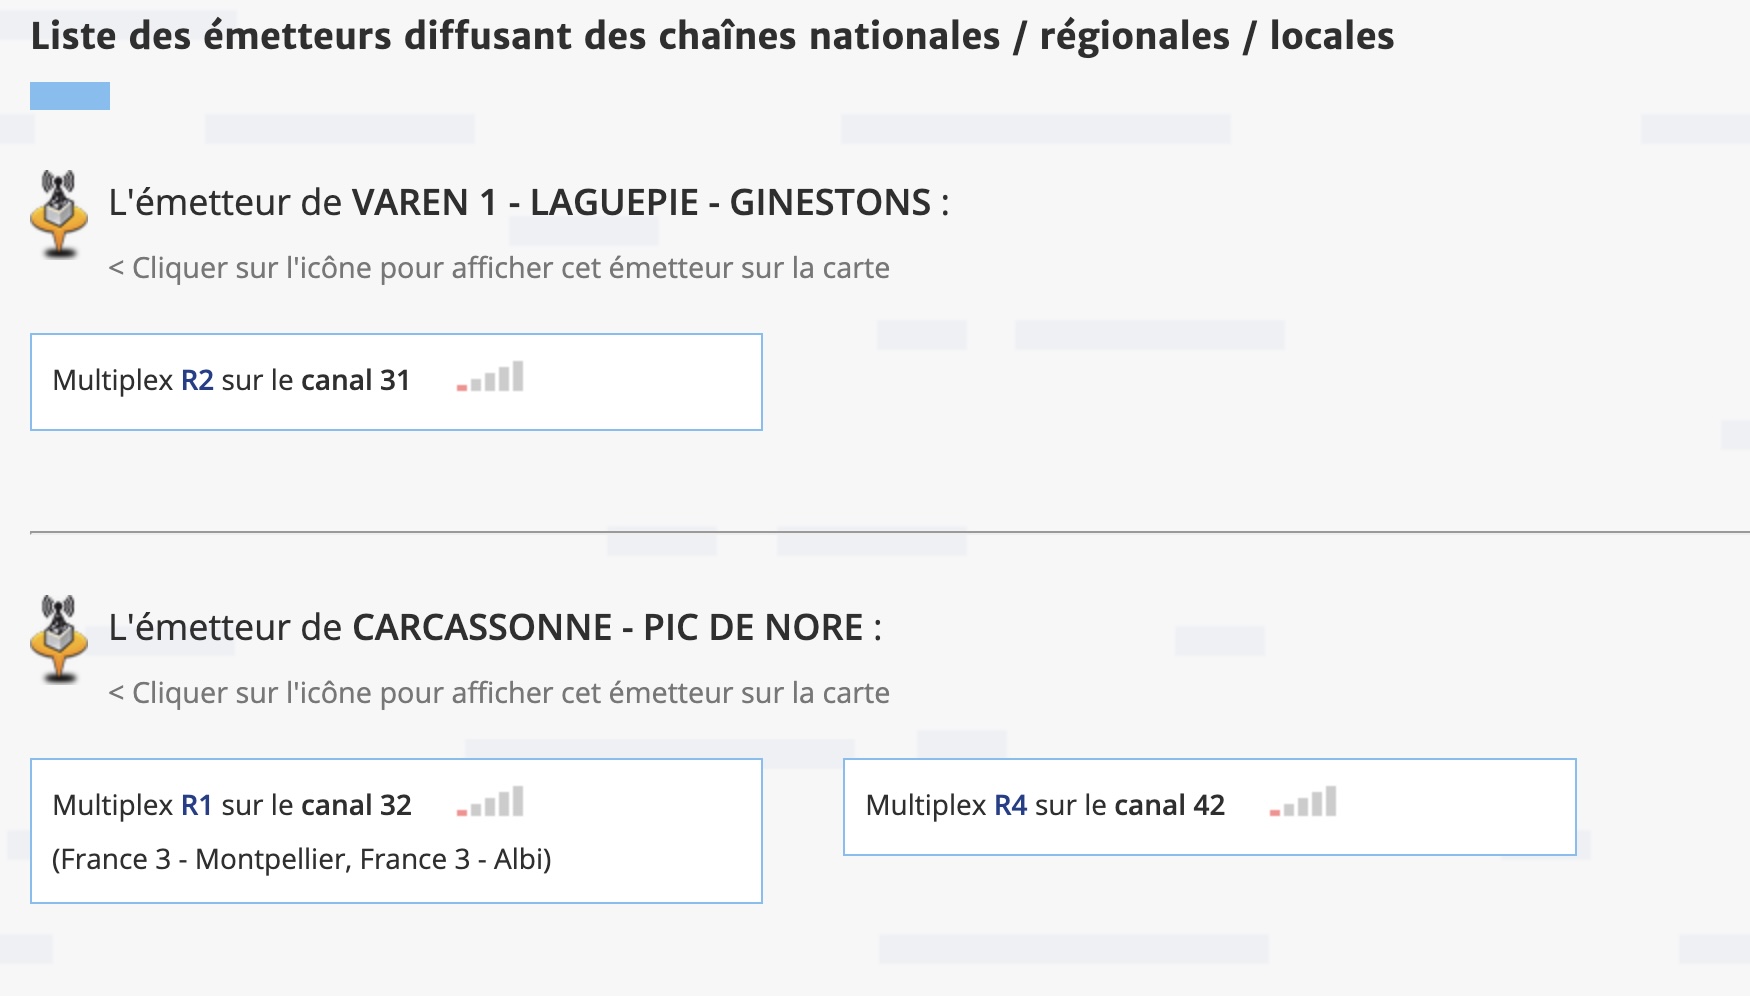Select the Multiplex R1 canal 32 box

tap(396, 831)
